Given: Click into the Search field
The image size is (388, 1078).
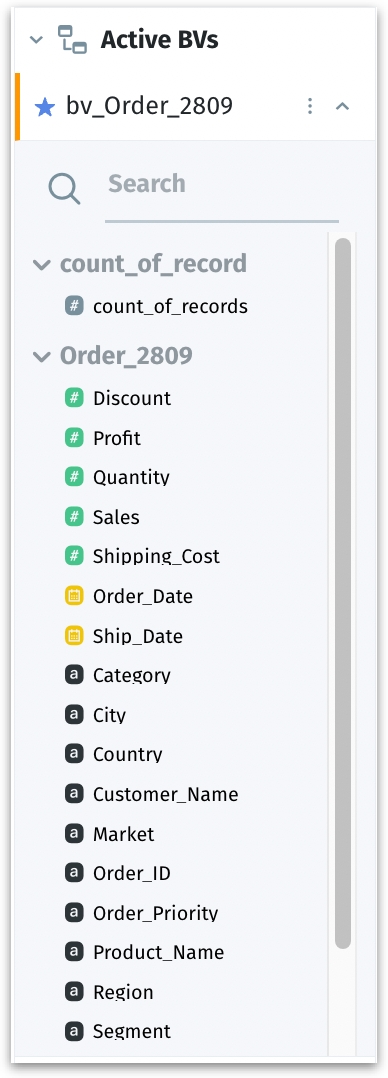Looking at the screenshot, I should 222,184.
